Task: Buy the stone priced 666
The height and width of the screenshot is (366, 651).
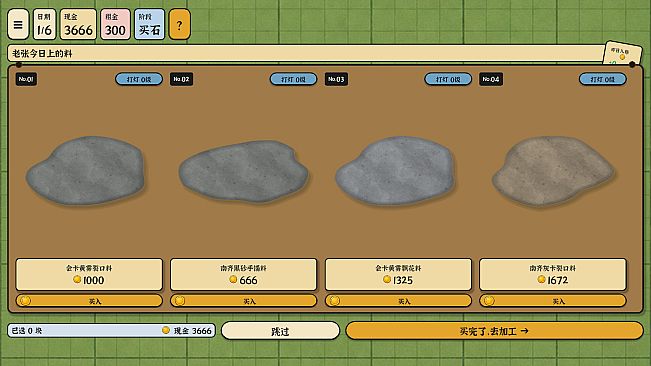Action: tap(244, 301)
